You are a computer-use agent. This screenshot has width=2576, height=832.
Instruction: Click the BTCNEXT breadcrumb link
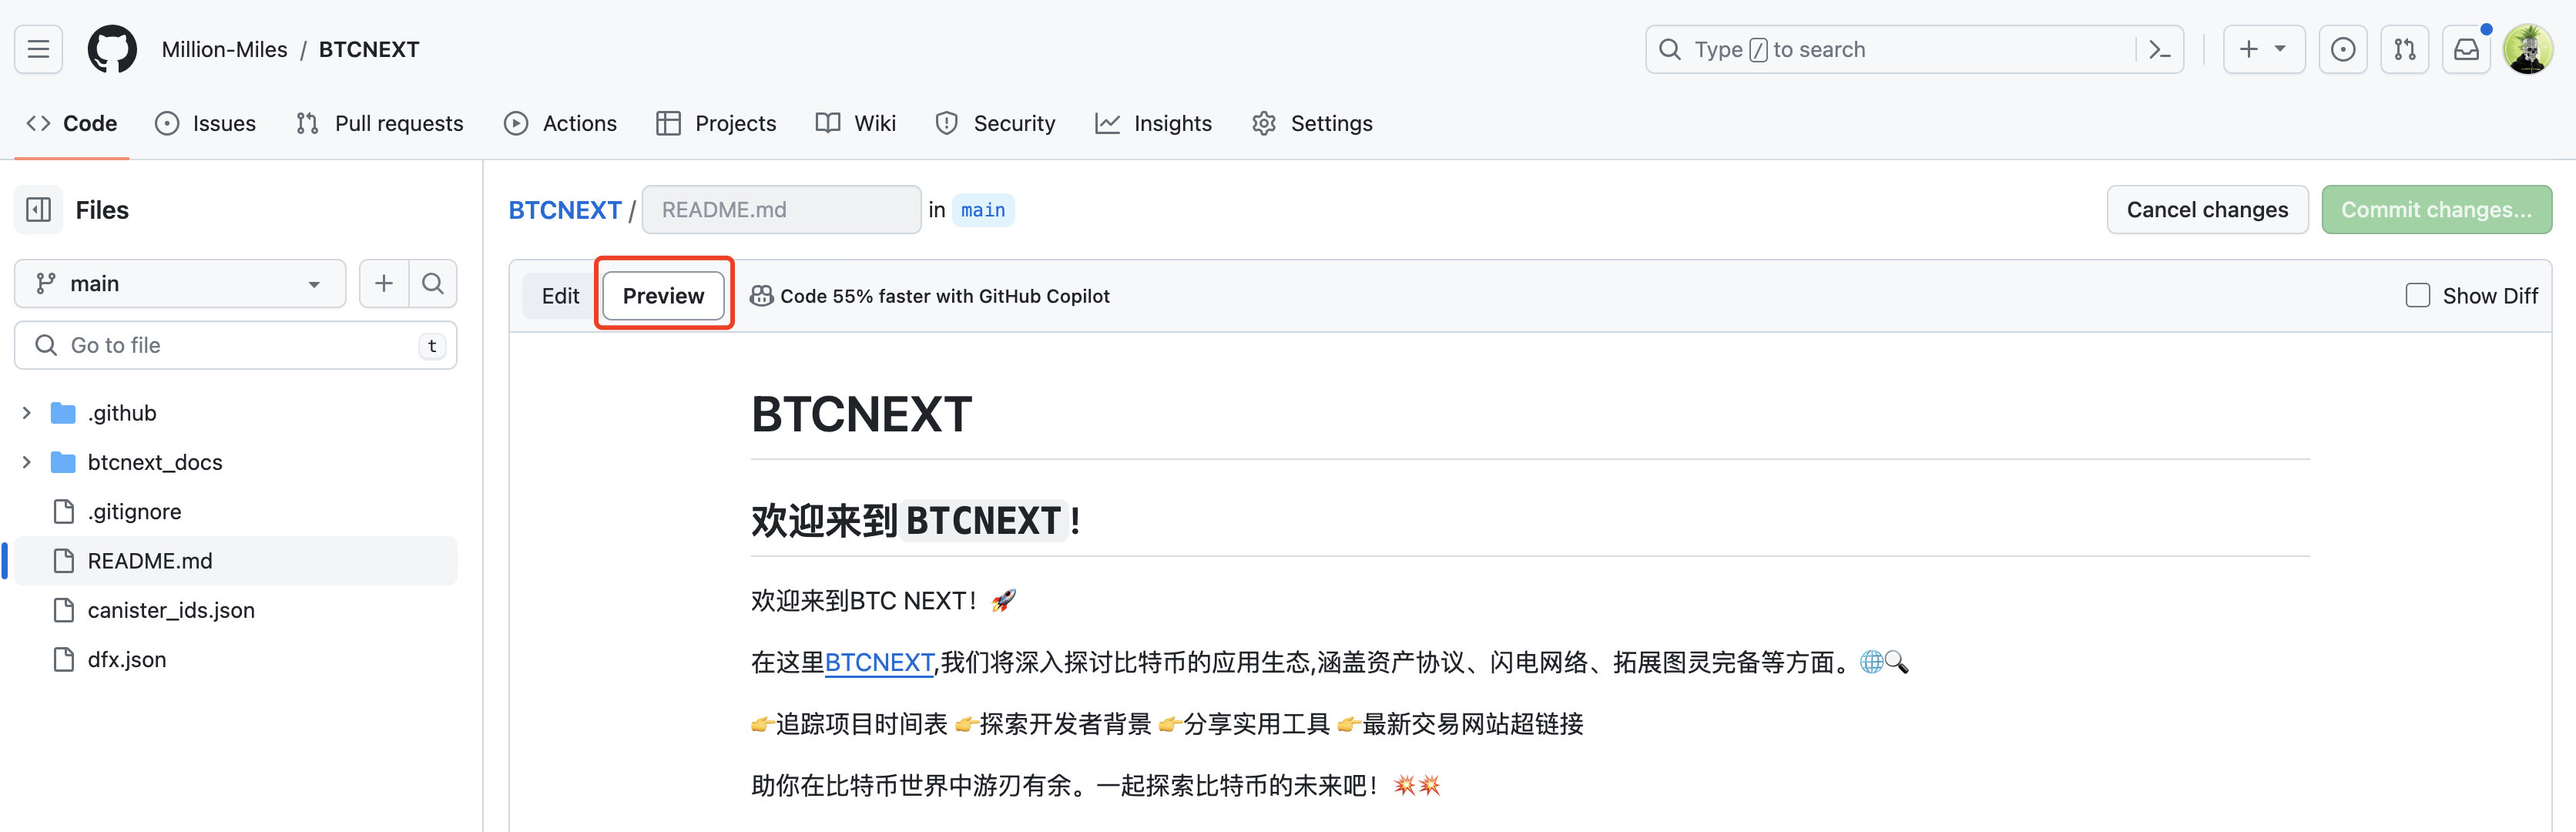[x=565, y=210]
